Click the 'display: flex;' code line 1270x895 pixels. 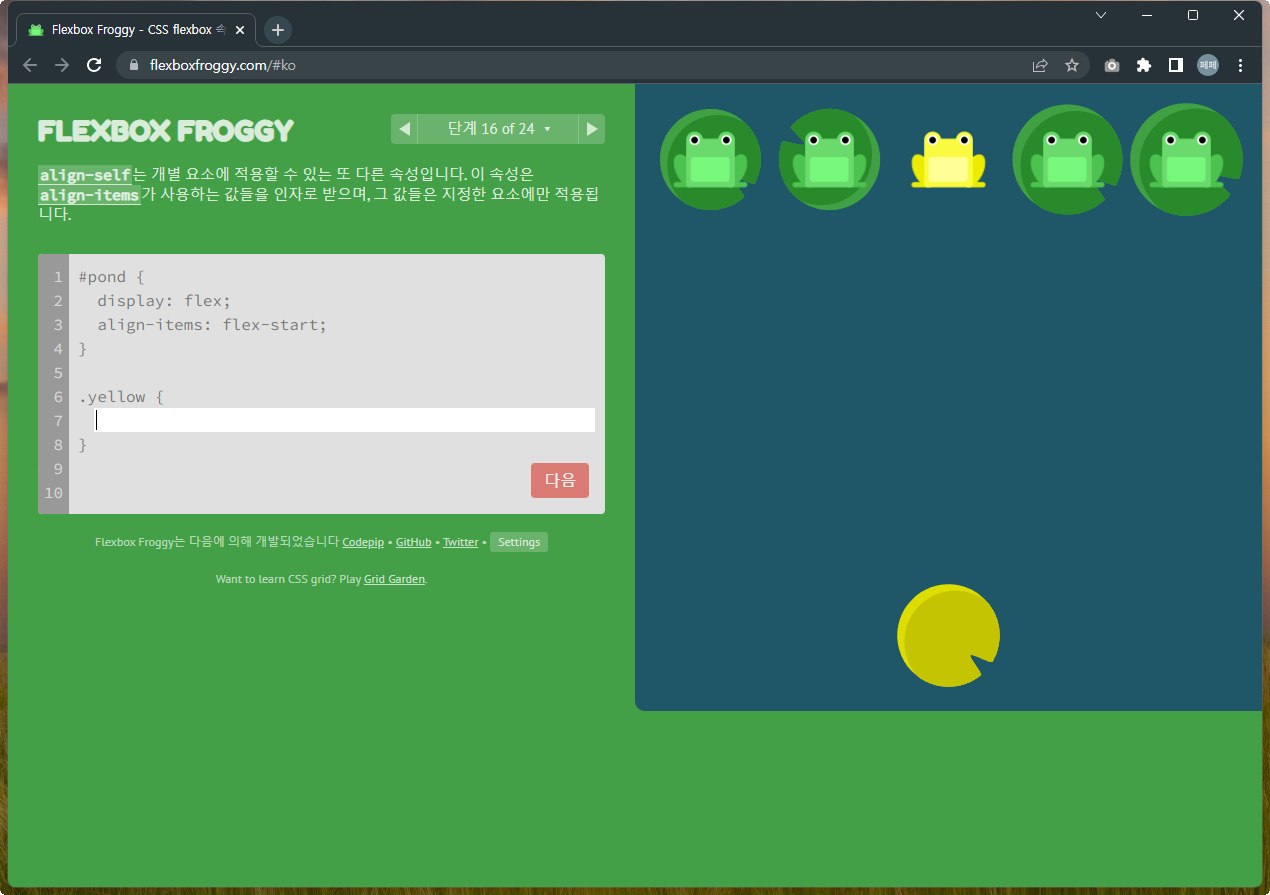pos(164,301)
